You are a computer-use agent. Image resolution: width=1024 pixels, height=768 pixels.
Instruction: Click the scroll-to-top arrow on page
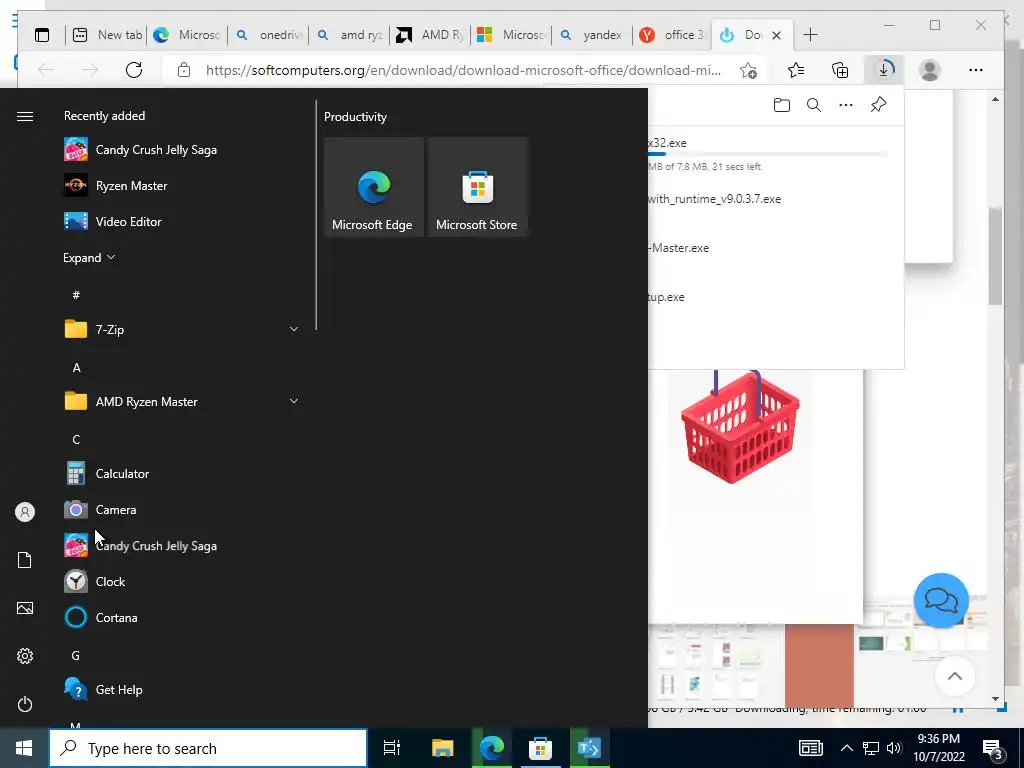coord(955,677)
